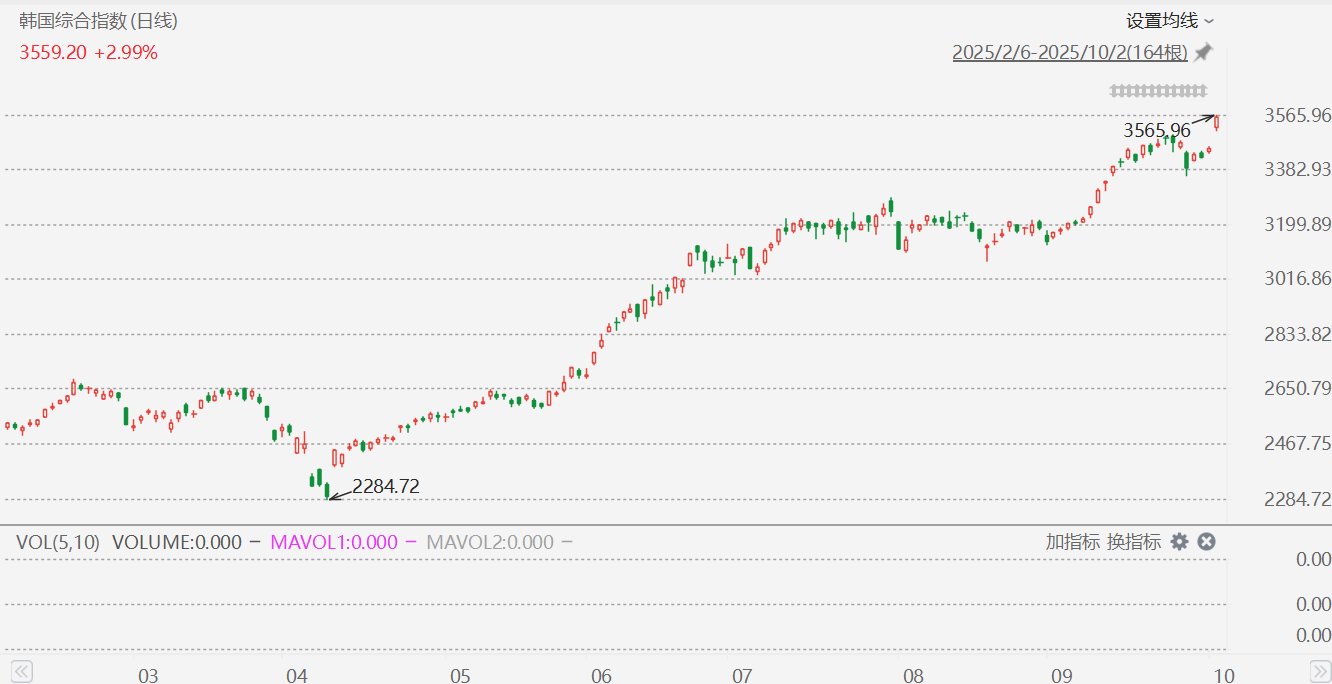Click 换指标 to switch indicator
Screen dimensions: 1332x684
pos(1133,542)
